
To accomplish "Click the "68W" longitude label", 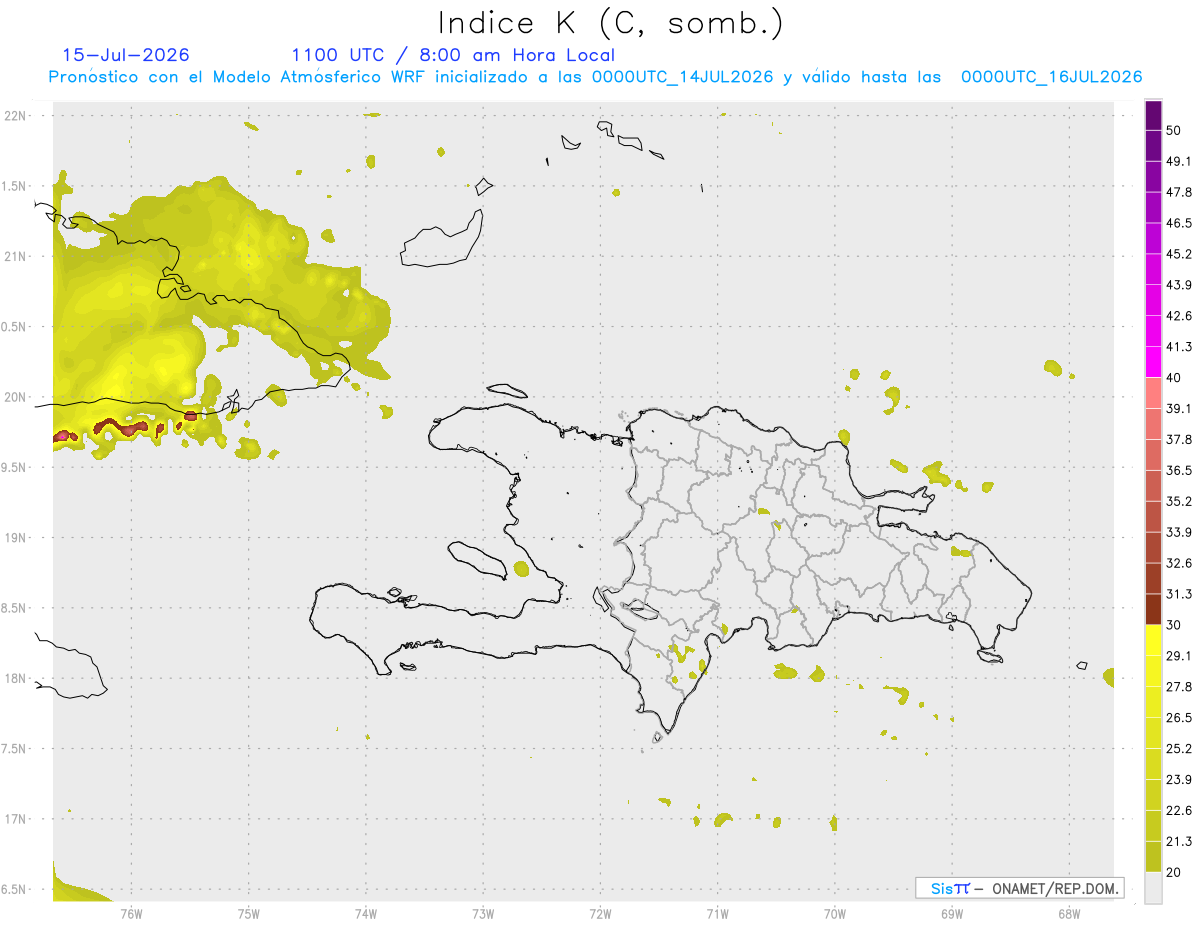I will click(x=1068, y=913).
